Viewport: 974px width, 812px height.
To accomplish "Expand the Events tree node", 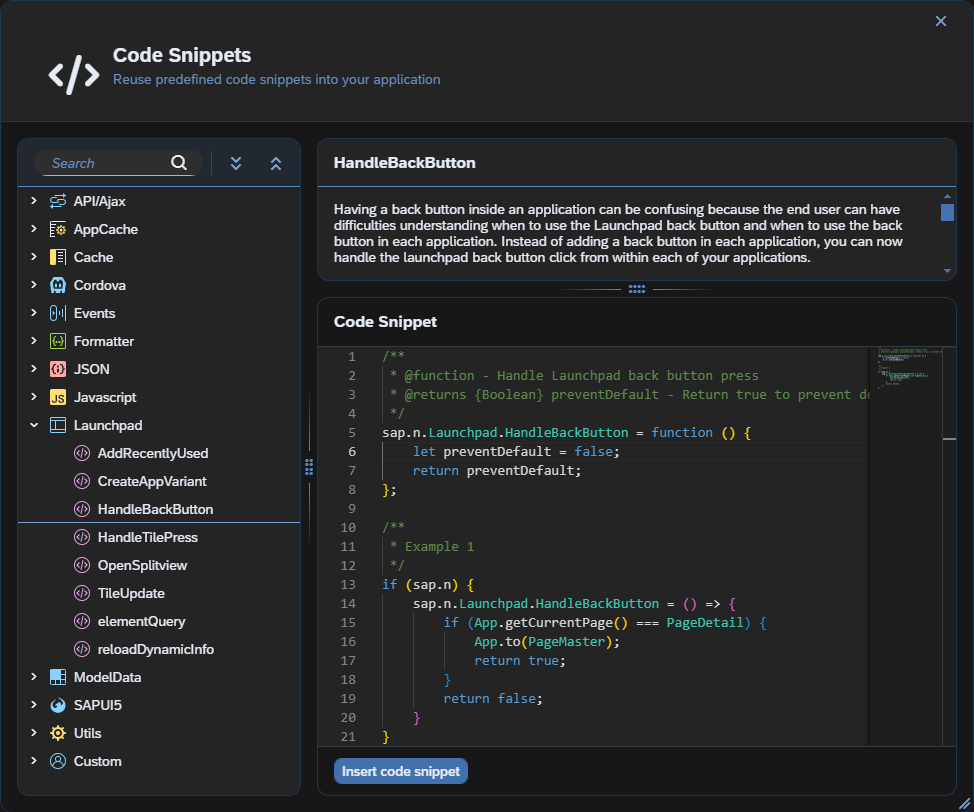I will (x=34, y=312).
